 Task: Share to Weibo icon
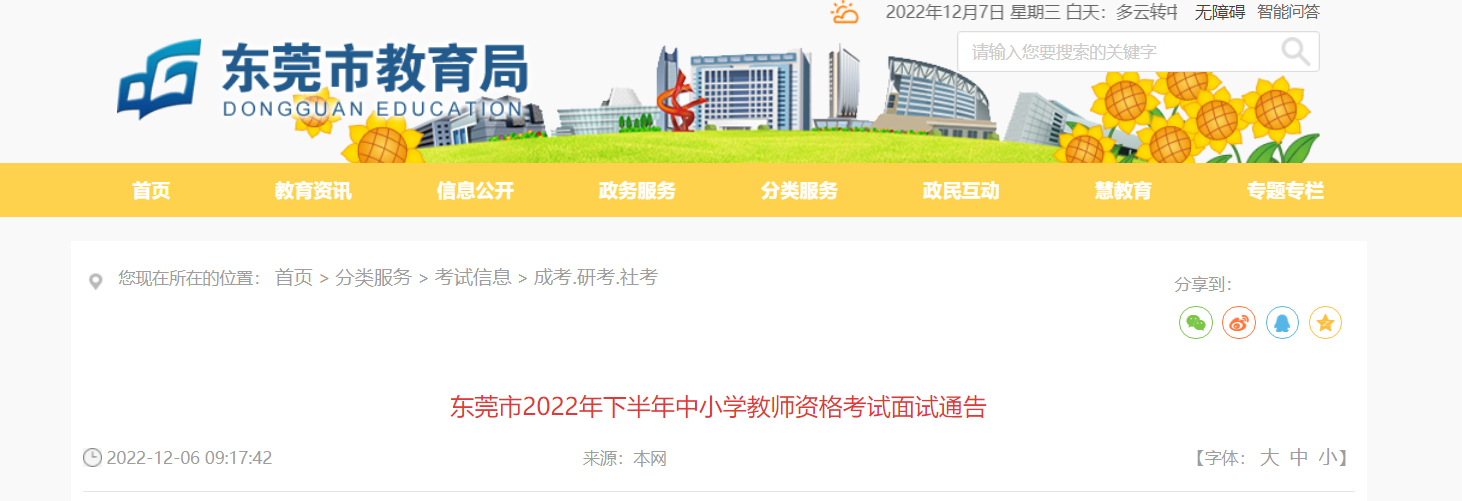1239,322
